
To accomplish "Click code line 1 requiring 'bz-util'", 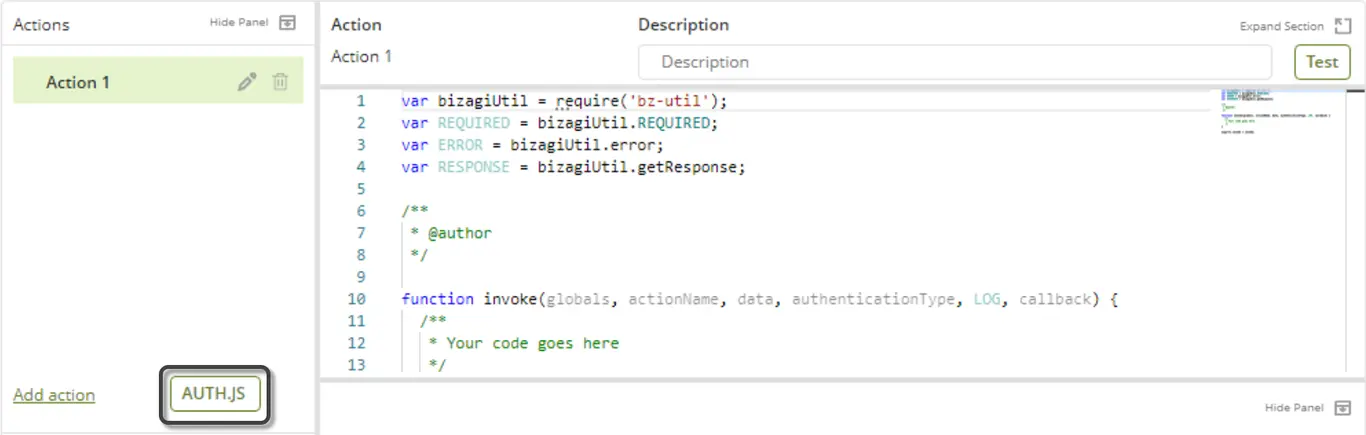I will 565,101.
